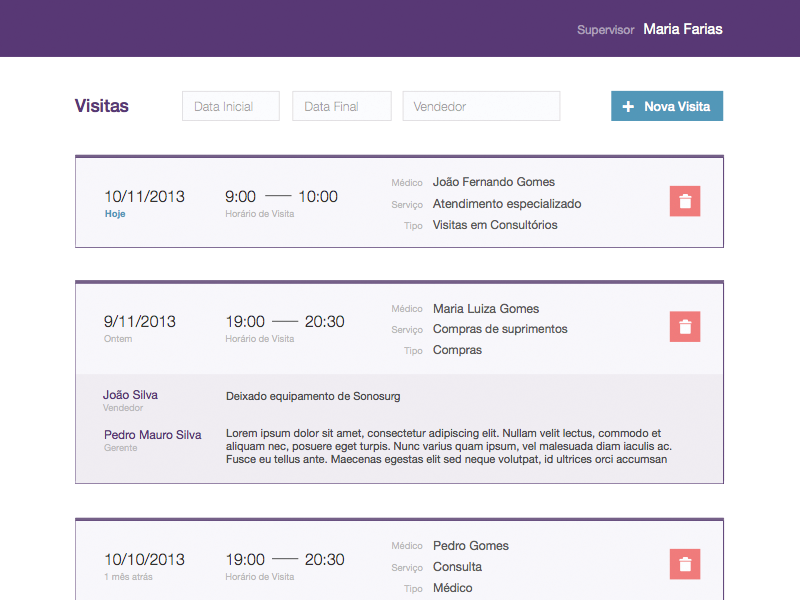Click the Data Final field
Image resolution: width=800 pixels, height=600 pixels.
coord(341,105)
